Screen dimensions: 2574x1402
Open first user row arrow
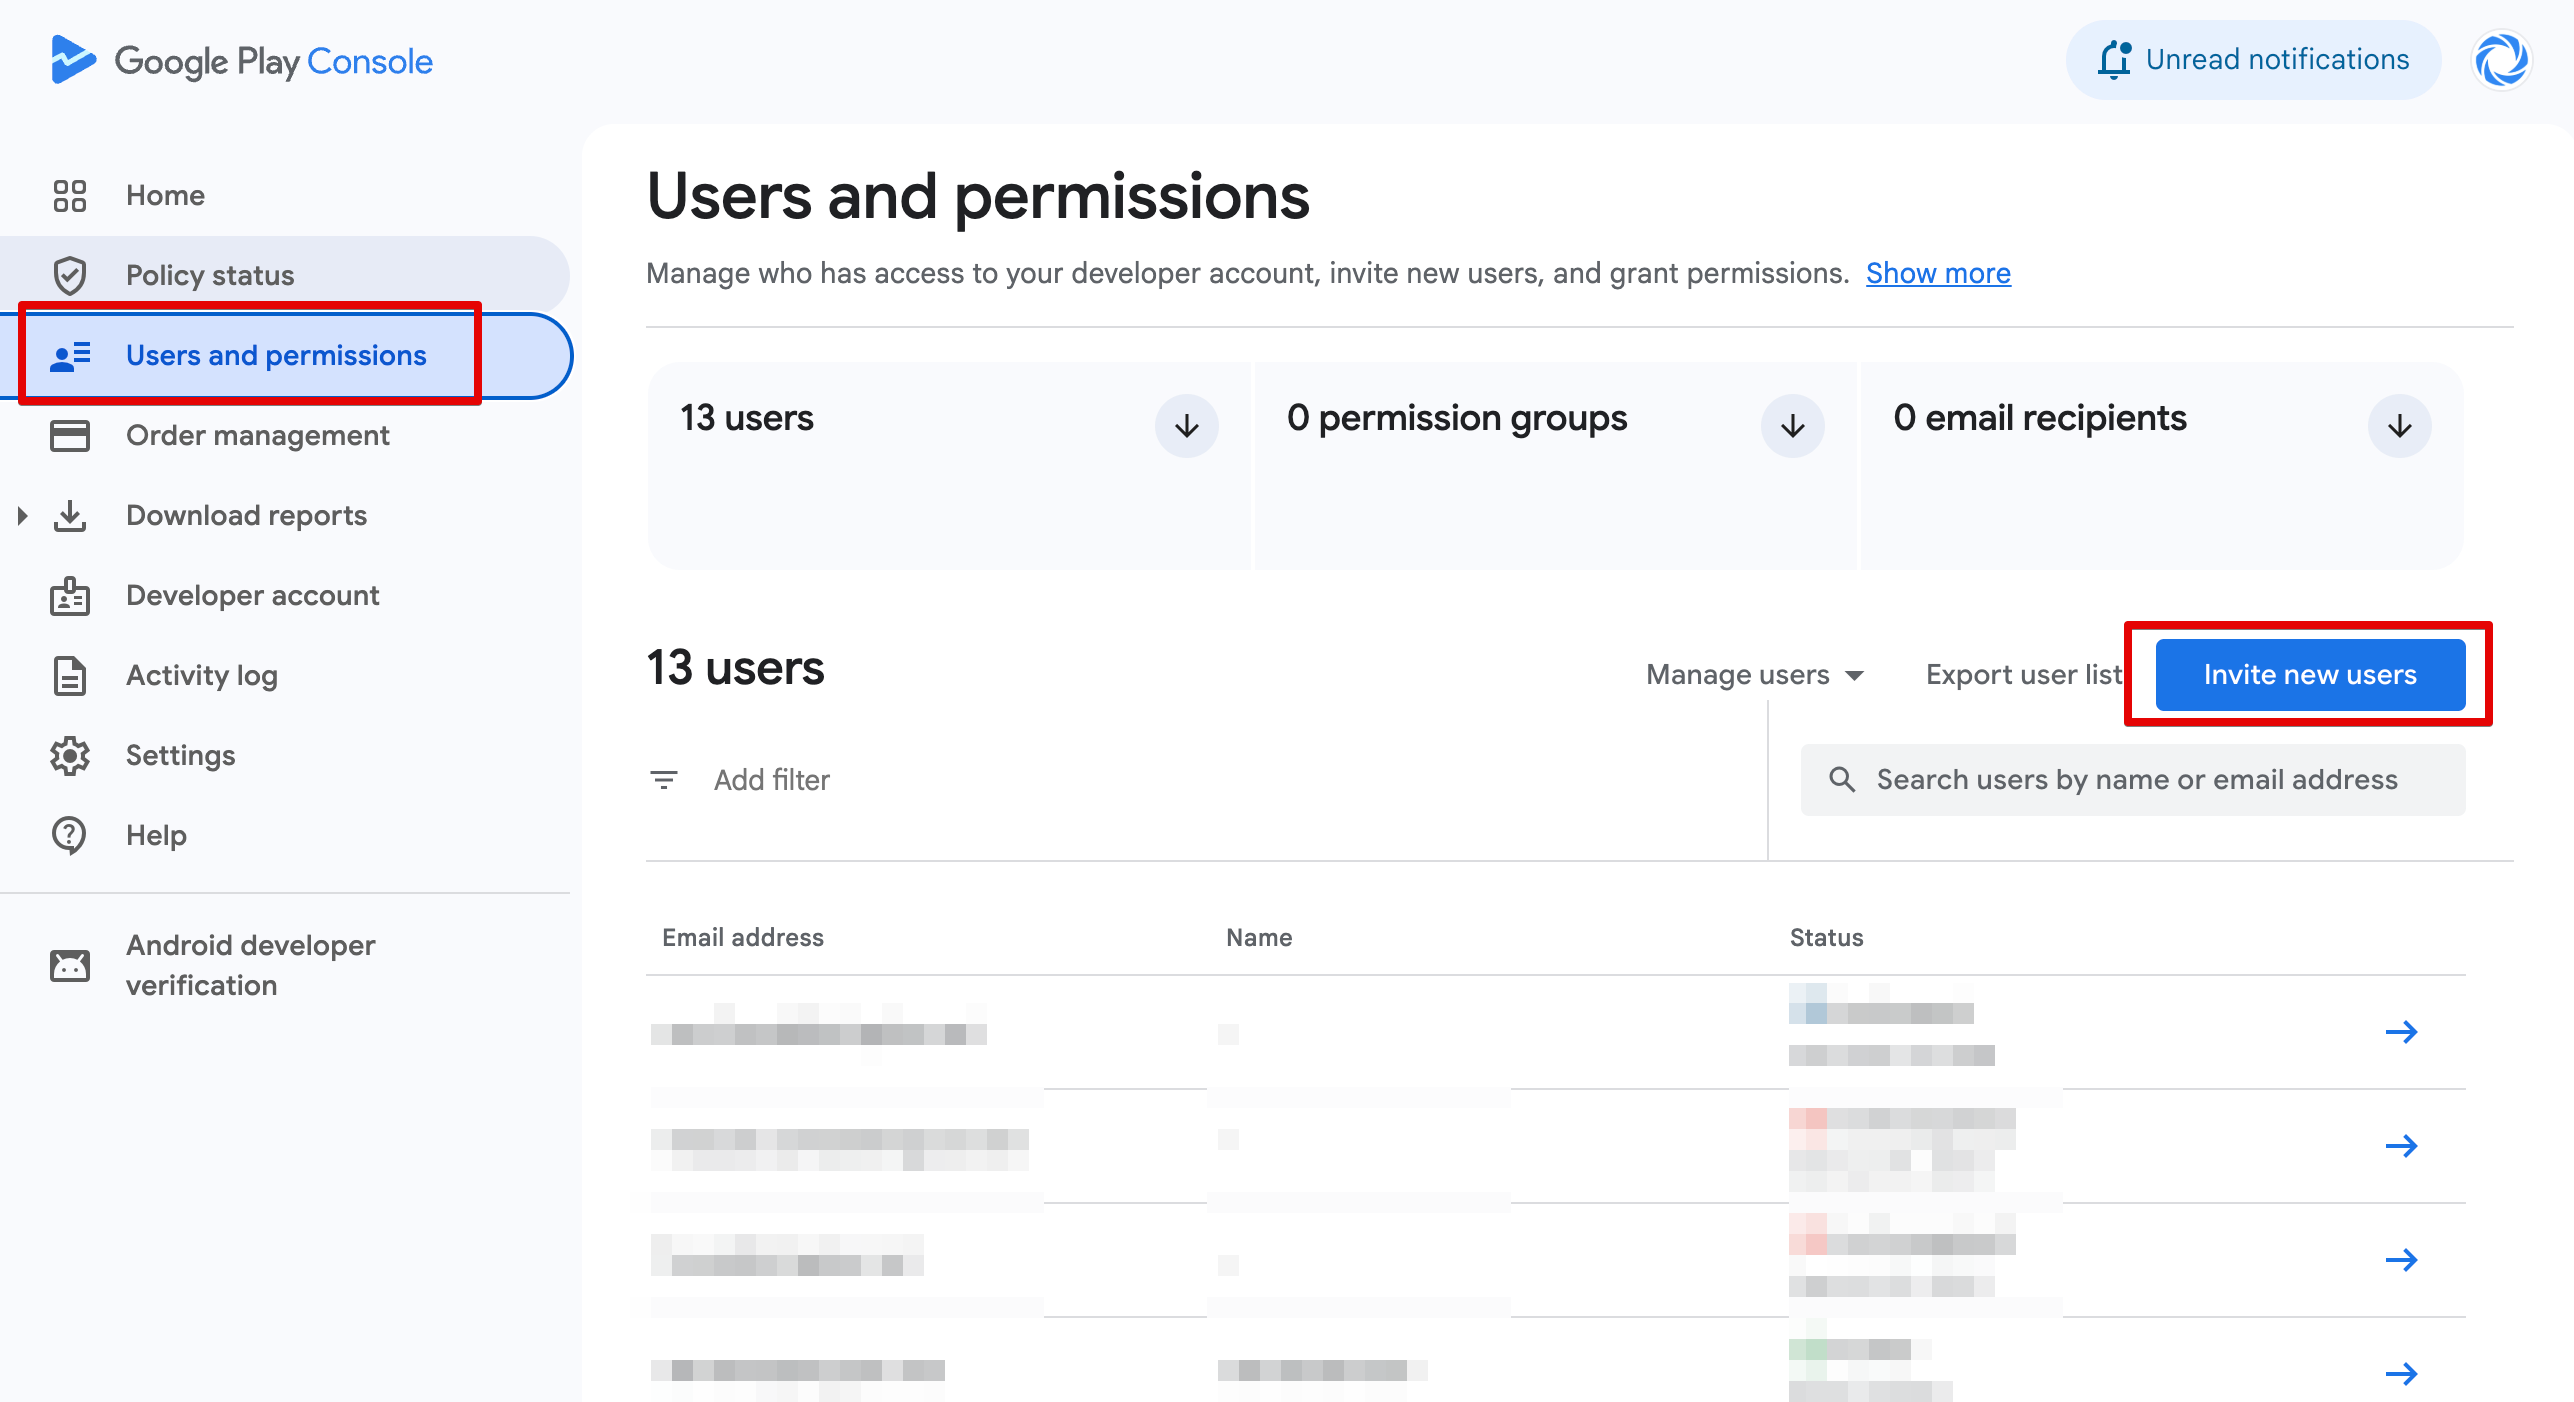(x=2401, y=1032)
